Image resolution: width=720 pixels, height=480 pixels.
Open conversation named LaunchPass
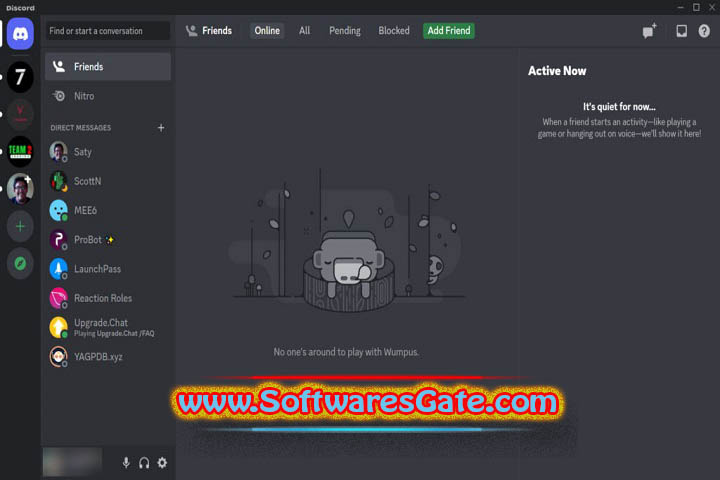tap(108, 269)
